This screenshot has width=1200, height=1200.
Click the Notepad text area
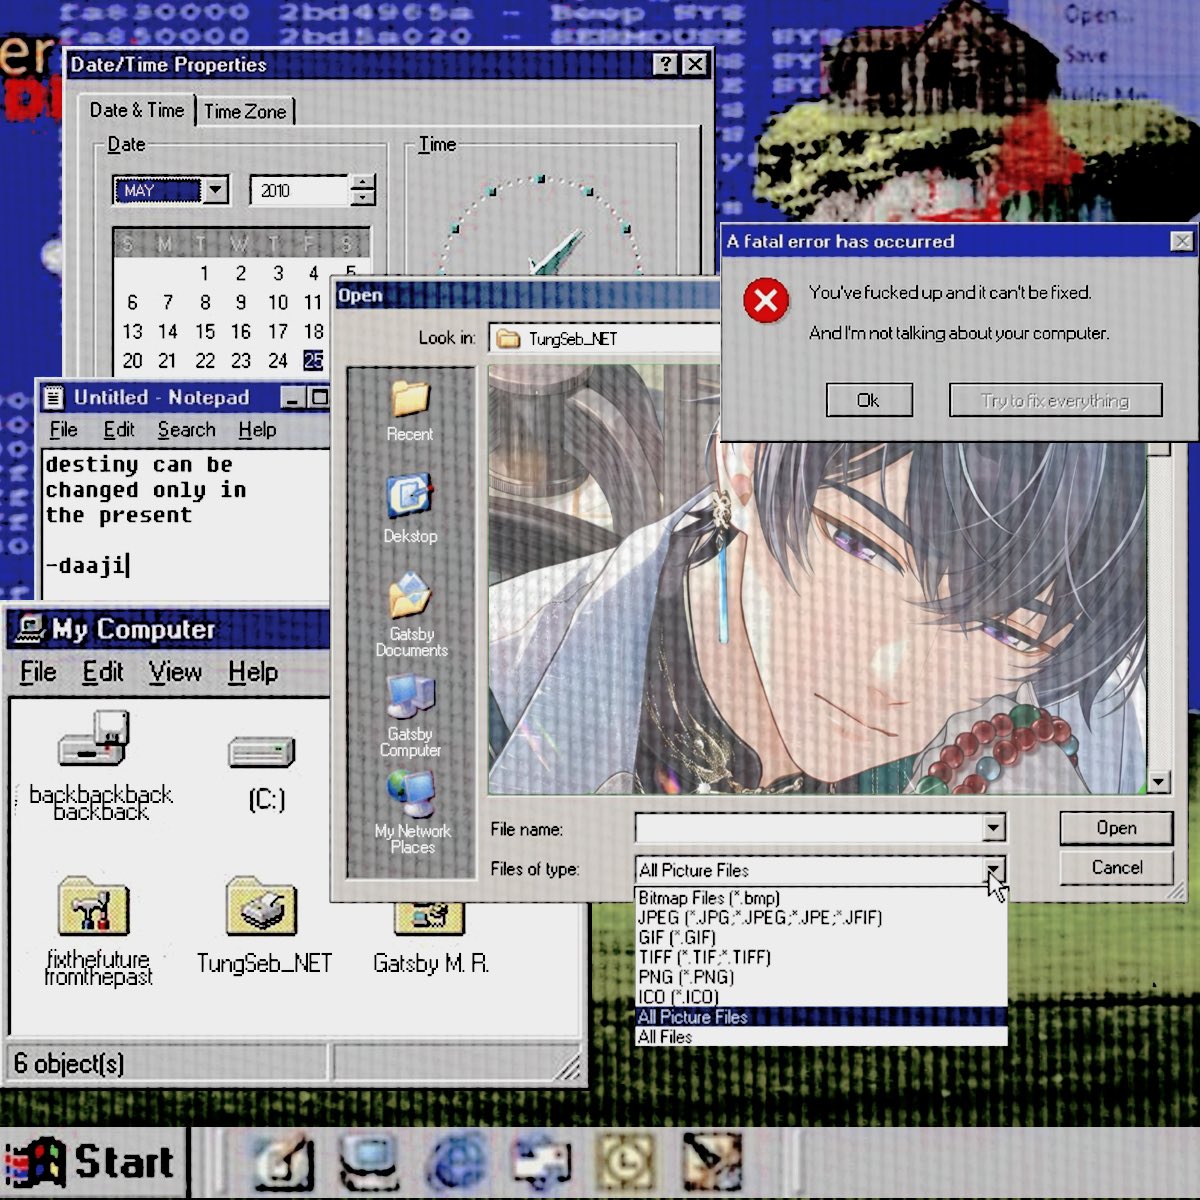pyautogui.click(x=186, y=525)
